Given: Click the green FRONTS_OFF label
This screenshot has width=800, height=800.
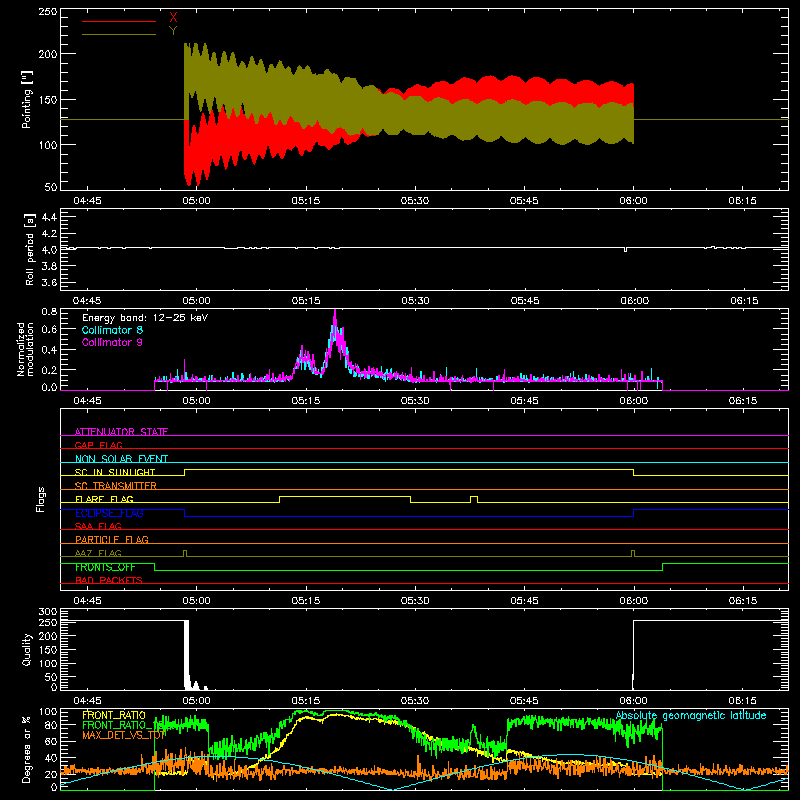Looking at the screenshot, I should point(105,567).
